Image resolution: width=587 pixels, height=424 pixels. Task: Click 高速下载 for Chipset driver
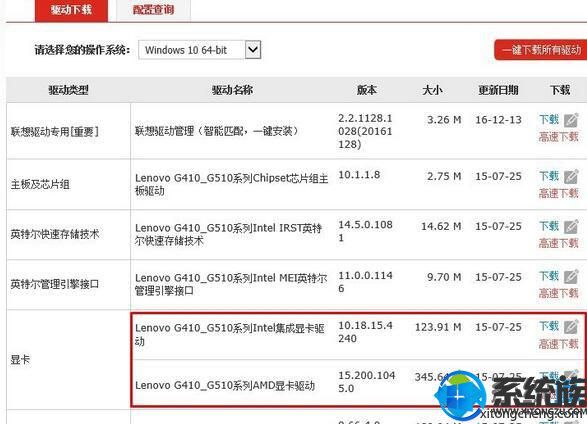(559, 193)
